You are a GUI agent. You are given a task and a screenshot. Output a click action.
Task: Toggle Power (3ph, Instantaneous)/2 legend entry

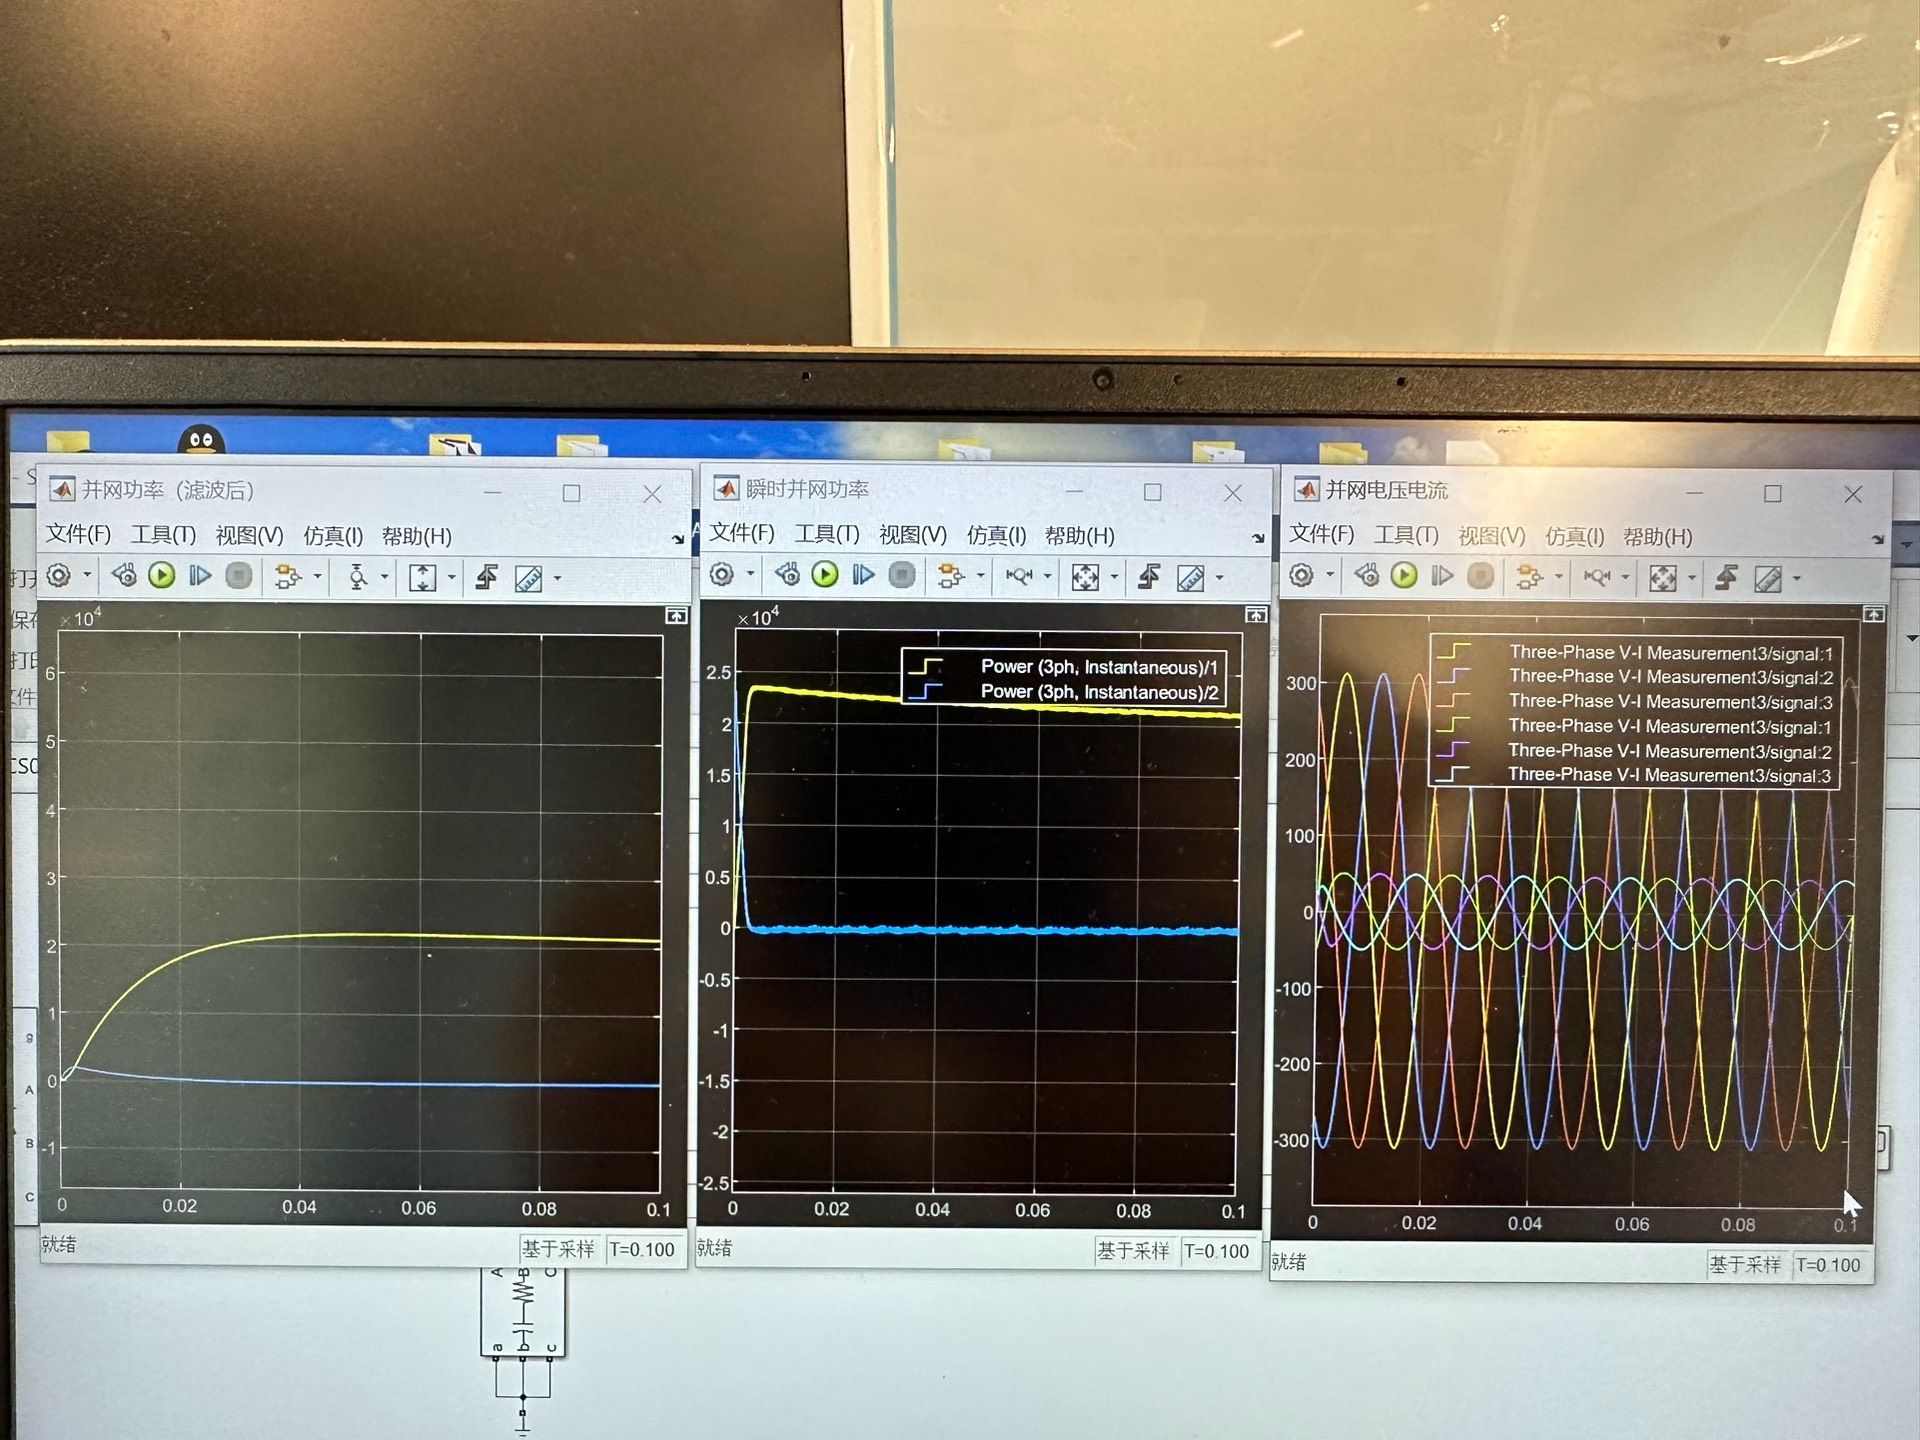click(1099, 692)
